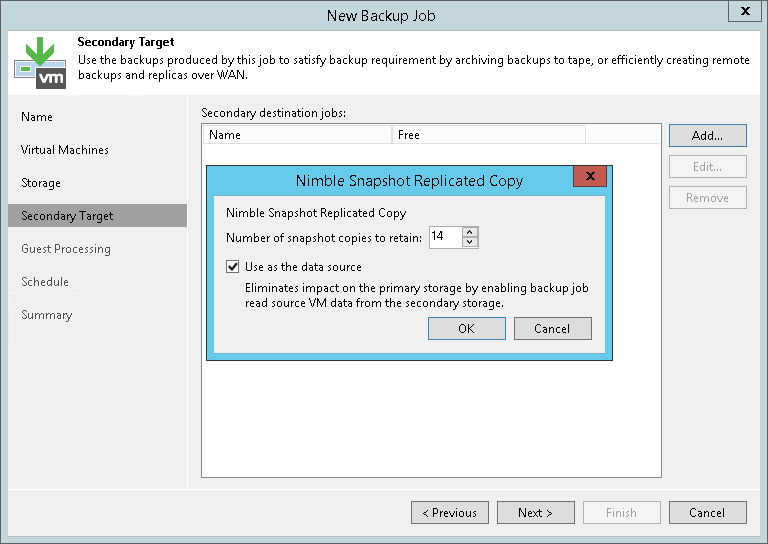
Task: Sort by Name column header
Action: point(297,135)
